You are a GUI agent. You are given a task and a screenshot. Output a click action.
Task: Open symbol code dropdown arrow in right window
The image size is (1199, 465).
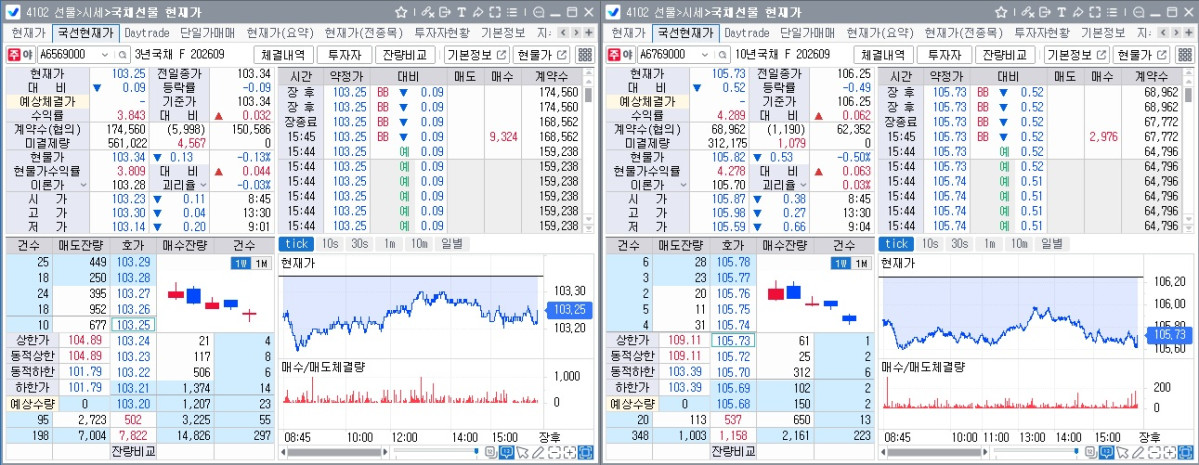pos(707,55)
